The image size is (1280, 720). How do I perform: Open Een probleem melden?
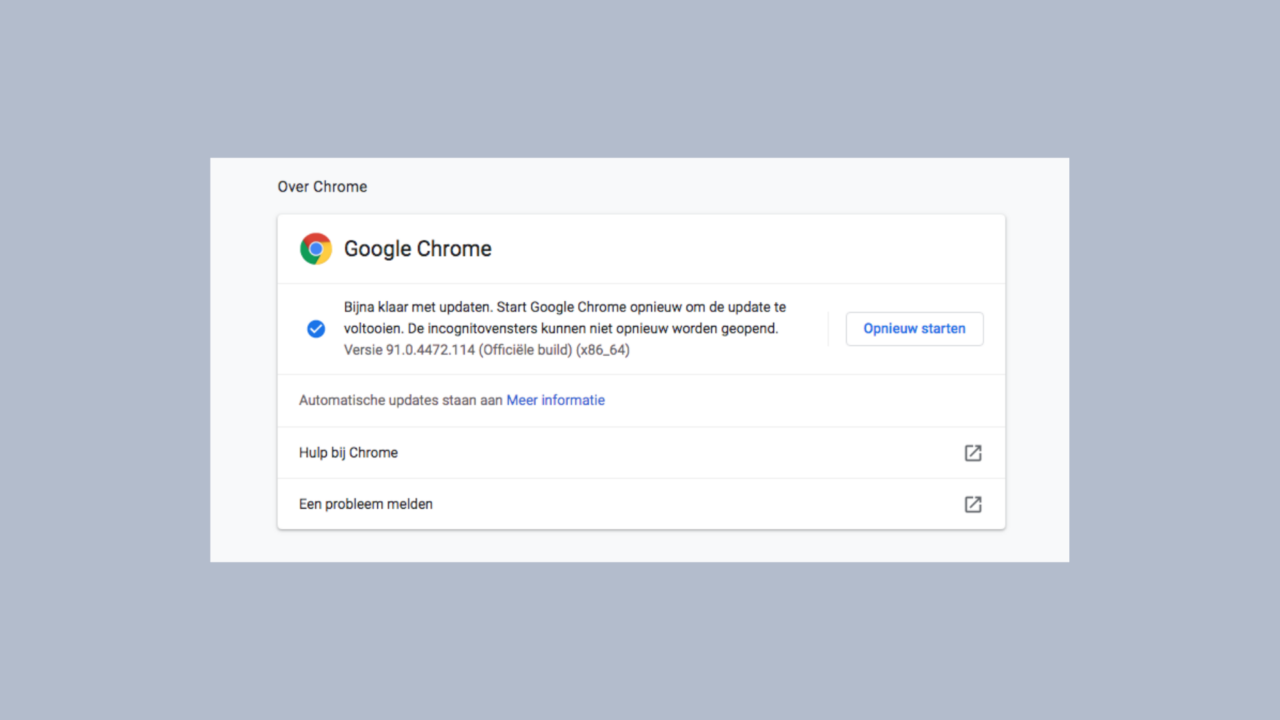point(365,504)
